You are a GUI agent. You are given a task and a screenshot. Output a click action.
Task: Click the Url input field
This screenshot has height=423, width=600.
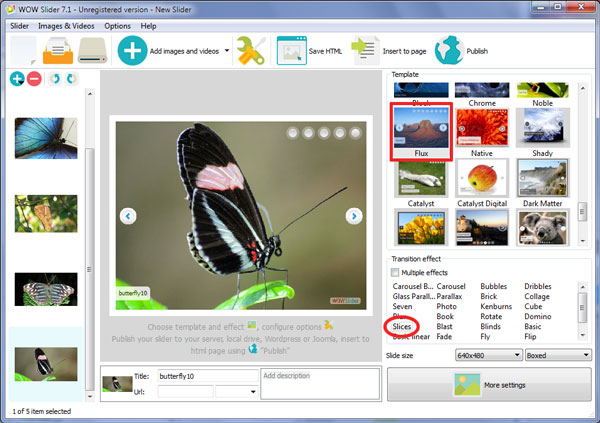185,392
